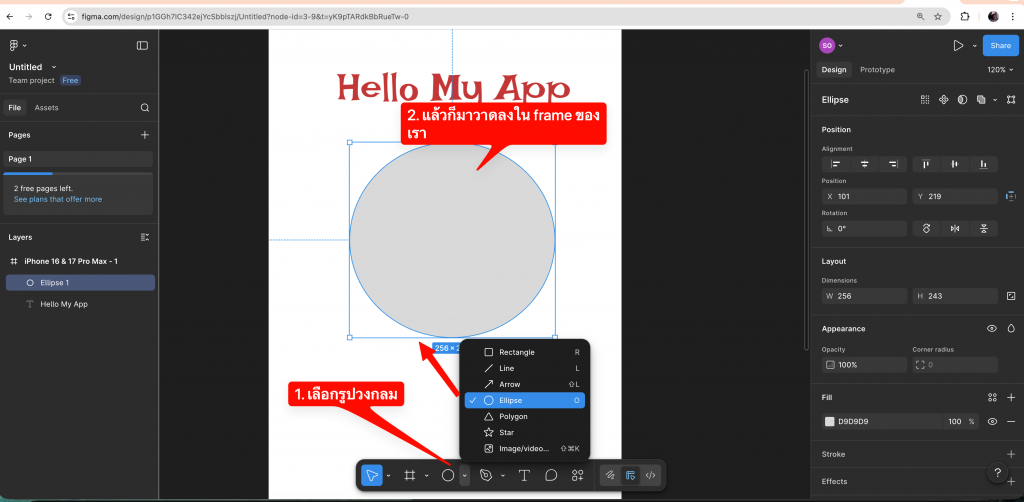The image size is (1024, 502).
Task: Toggle Fill visibility eye icon
Action: click(992, 422)
